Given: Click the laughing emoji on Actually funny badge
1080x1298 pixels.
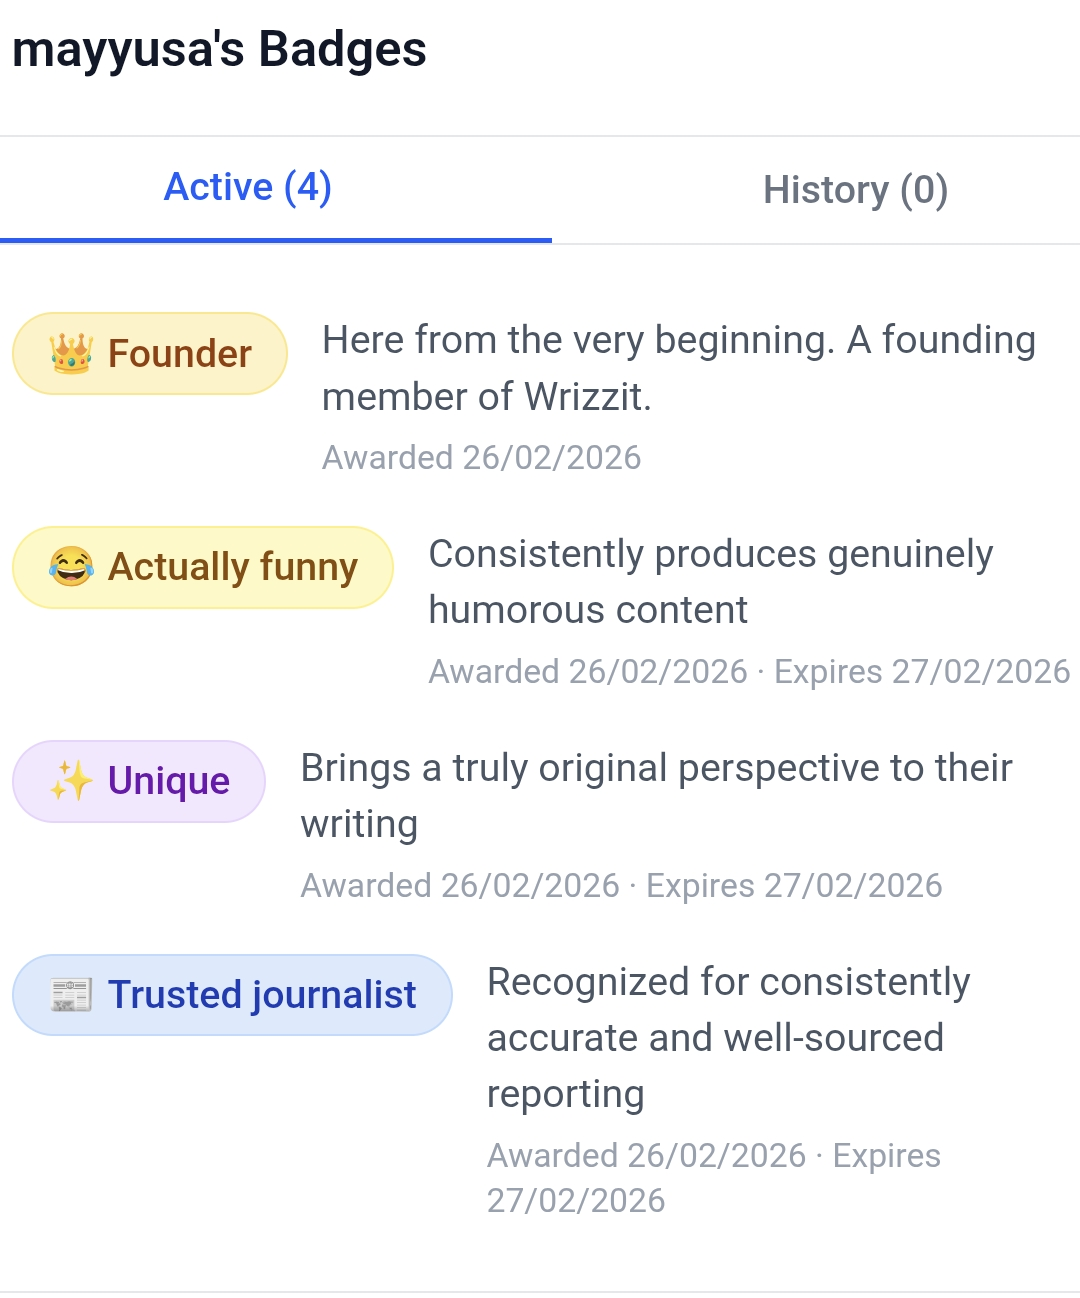Looking at the screenshot, I should 71,567.
